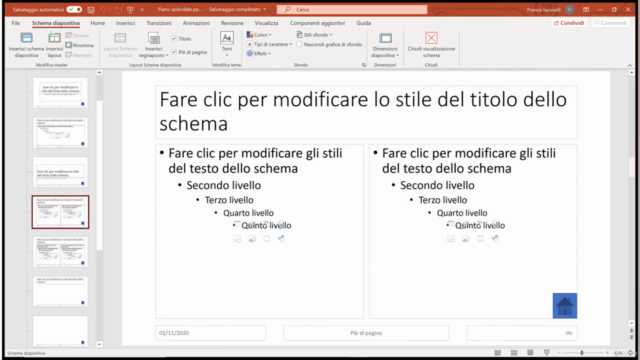Toggle the Titolo checkbox
640x360 pixels.
[x=174, y=39]
